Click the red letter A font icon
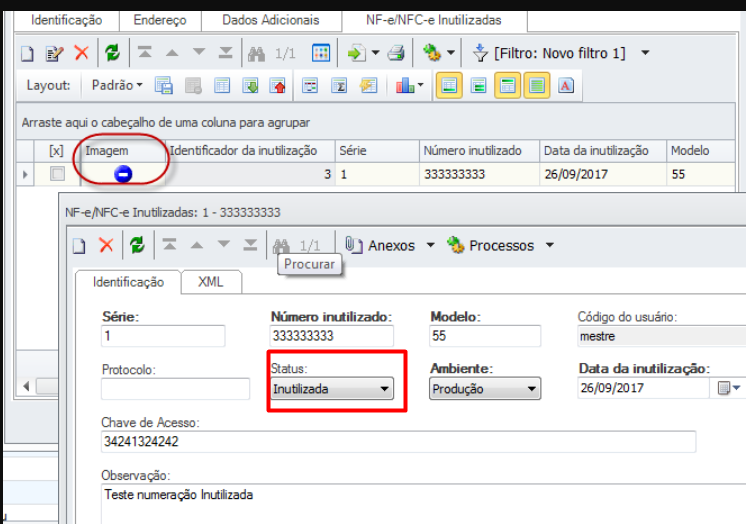Image resolution: width=746 pixels, height=524 pixels. click(x=566, y=86)
